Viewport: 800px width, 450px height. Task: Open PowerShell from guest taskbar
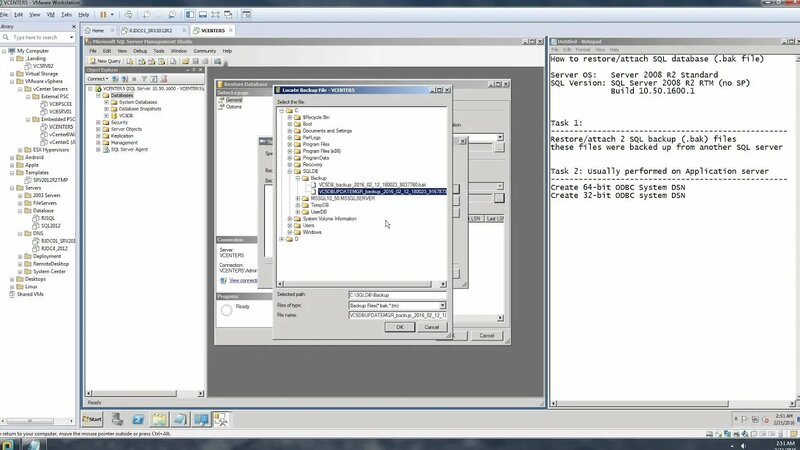click(138, 419)
